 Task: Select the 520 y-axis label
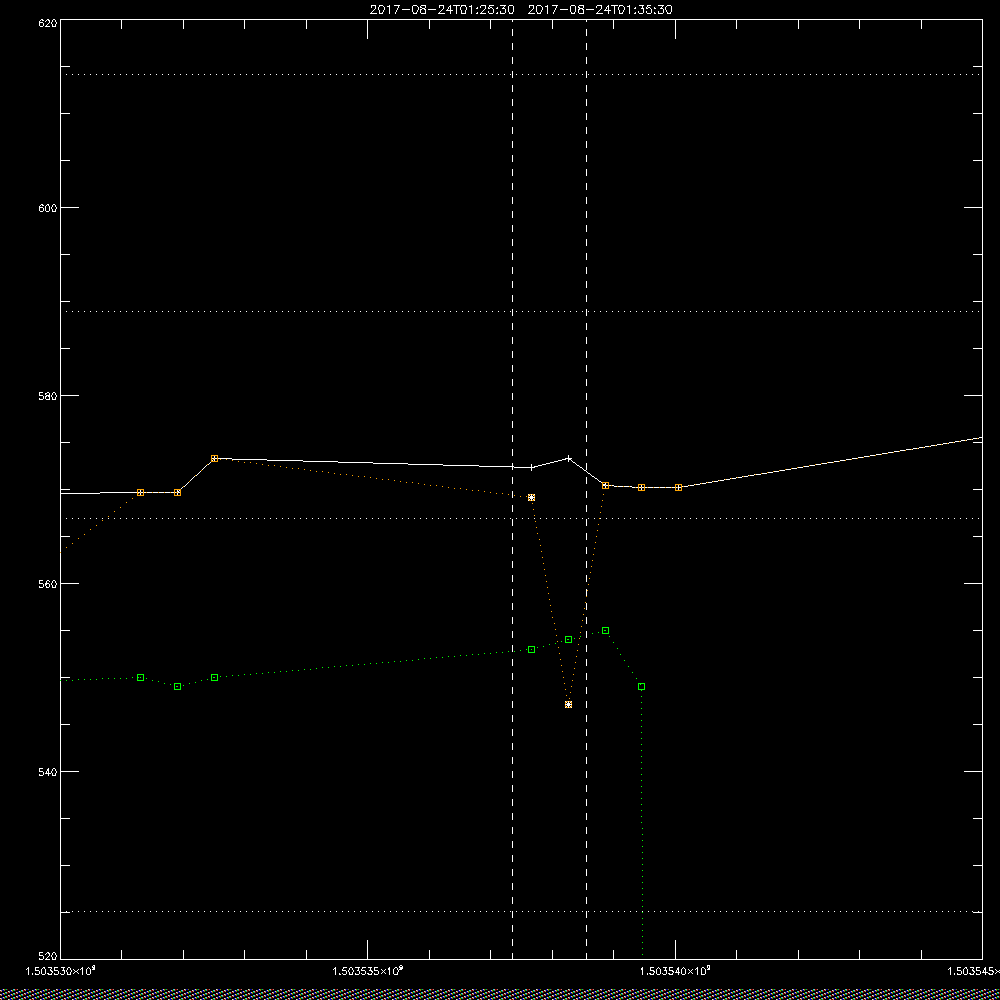48,955
